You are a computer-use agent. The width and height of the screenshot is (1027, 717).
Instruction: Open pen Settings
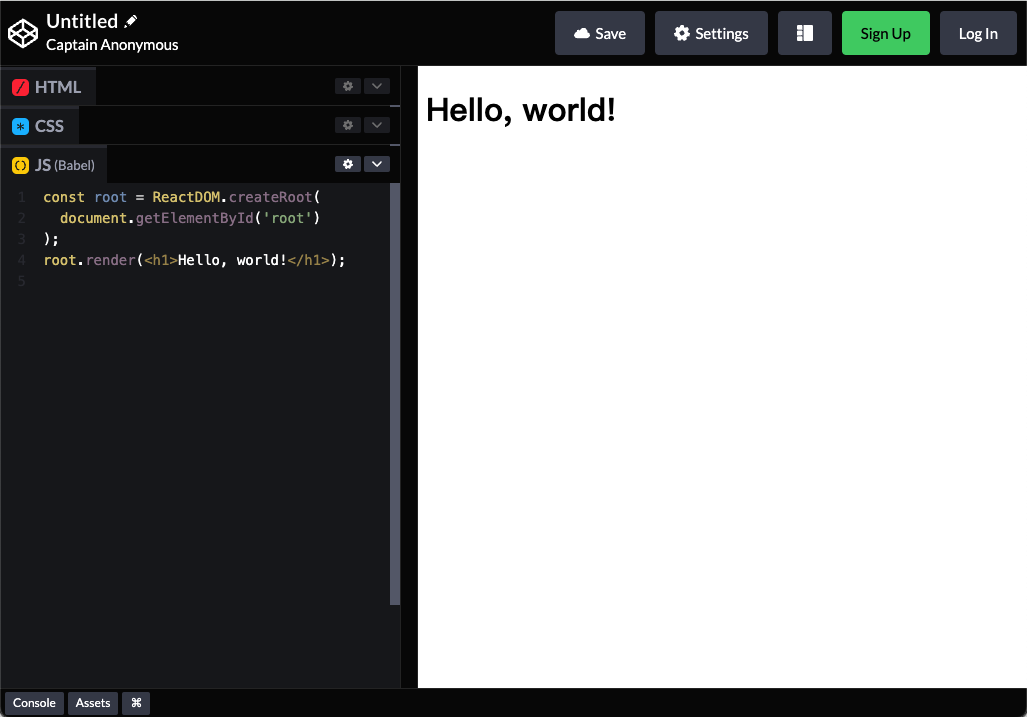click(x=711, y=33)
